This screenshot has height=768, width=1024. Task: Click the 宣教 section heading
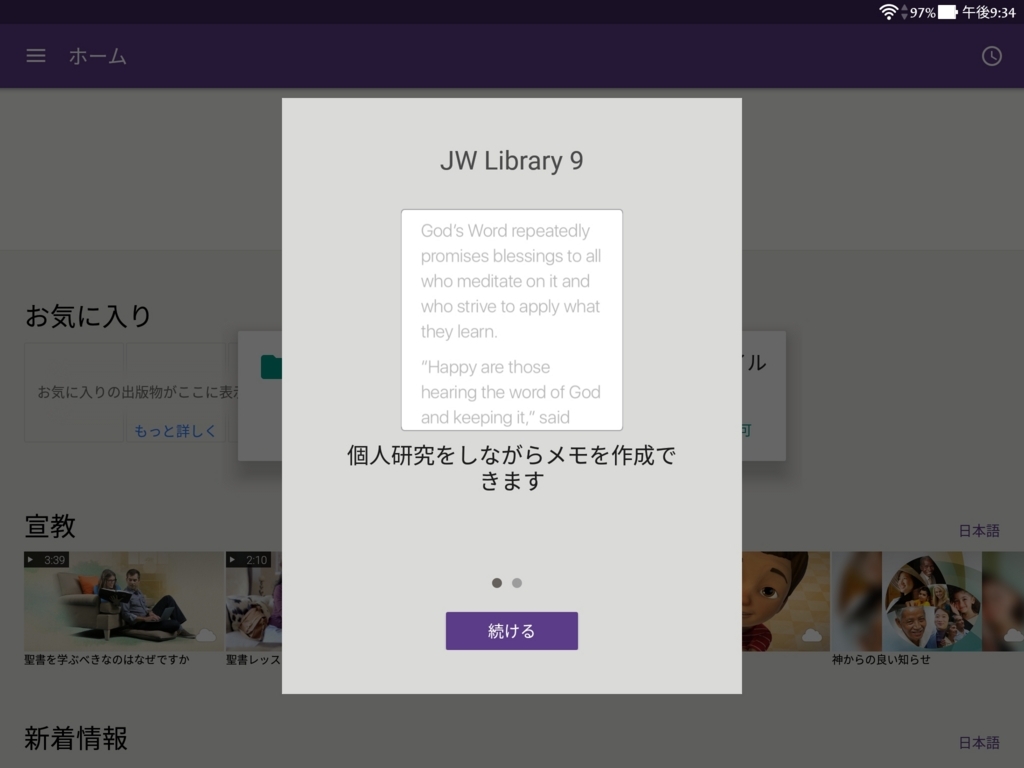coord(50,526)
